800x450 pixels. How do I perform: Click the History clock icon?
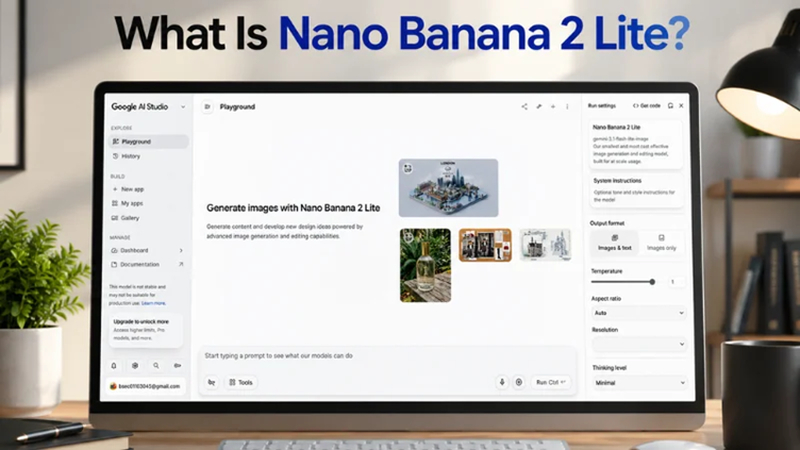[x=115, y=156]
